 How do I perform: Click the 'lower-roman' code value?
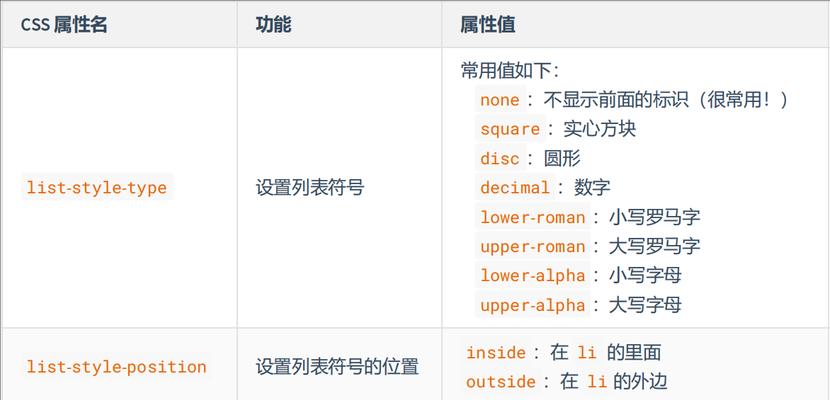[x=533, y=217]
